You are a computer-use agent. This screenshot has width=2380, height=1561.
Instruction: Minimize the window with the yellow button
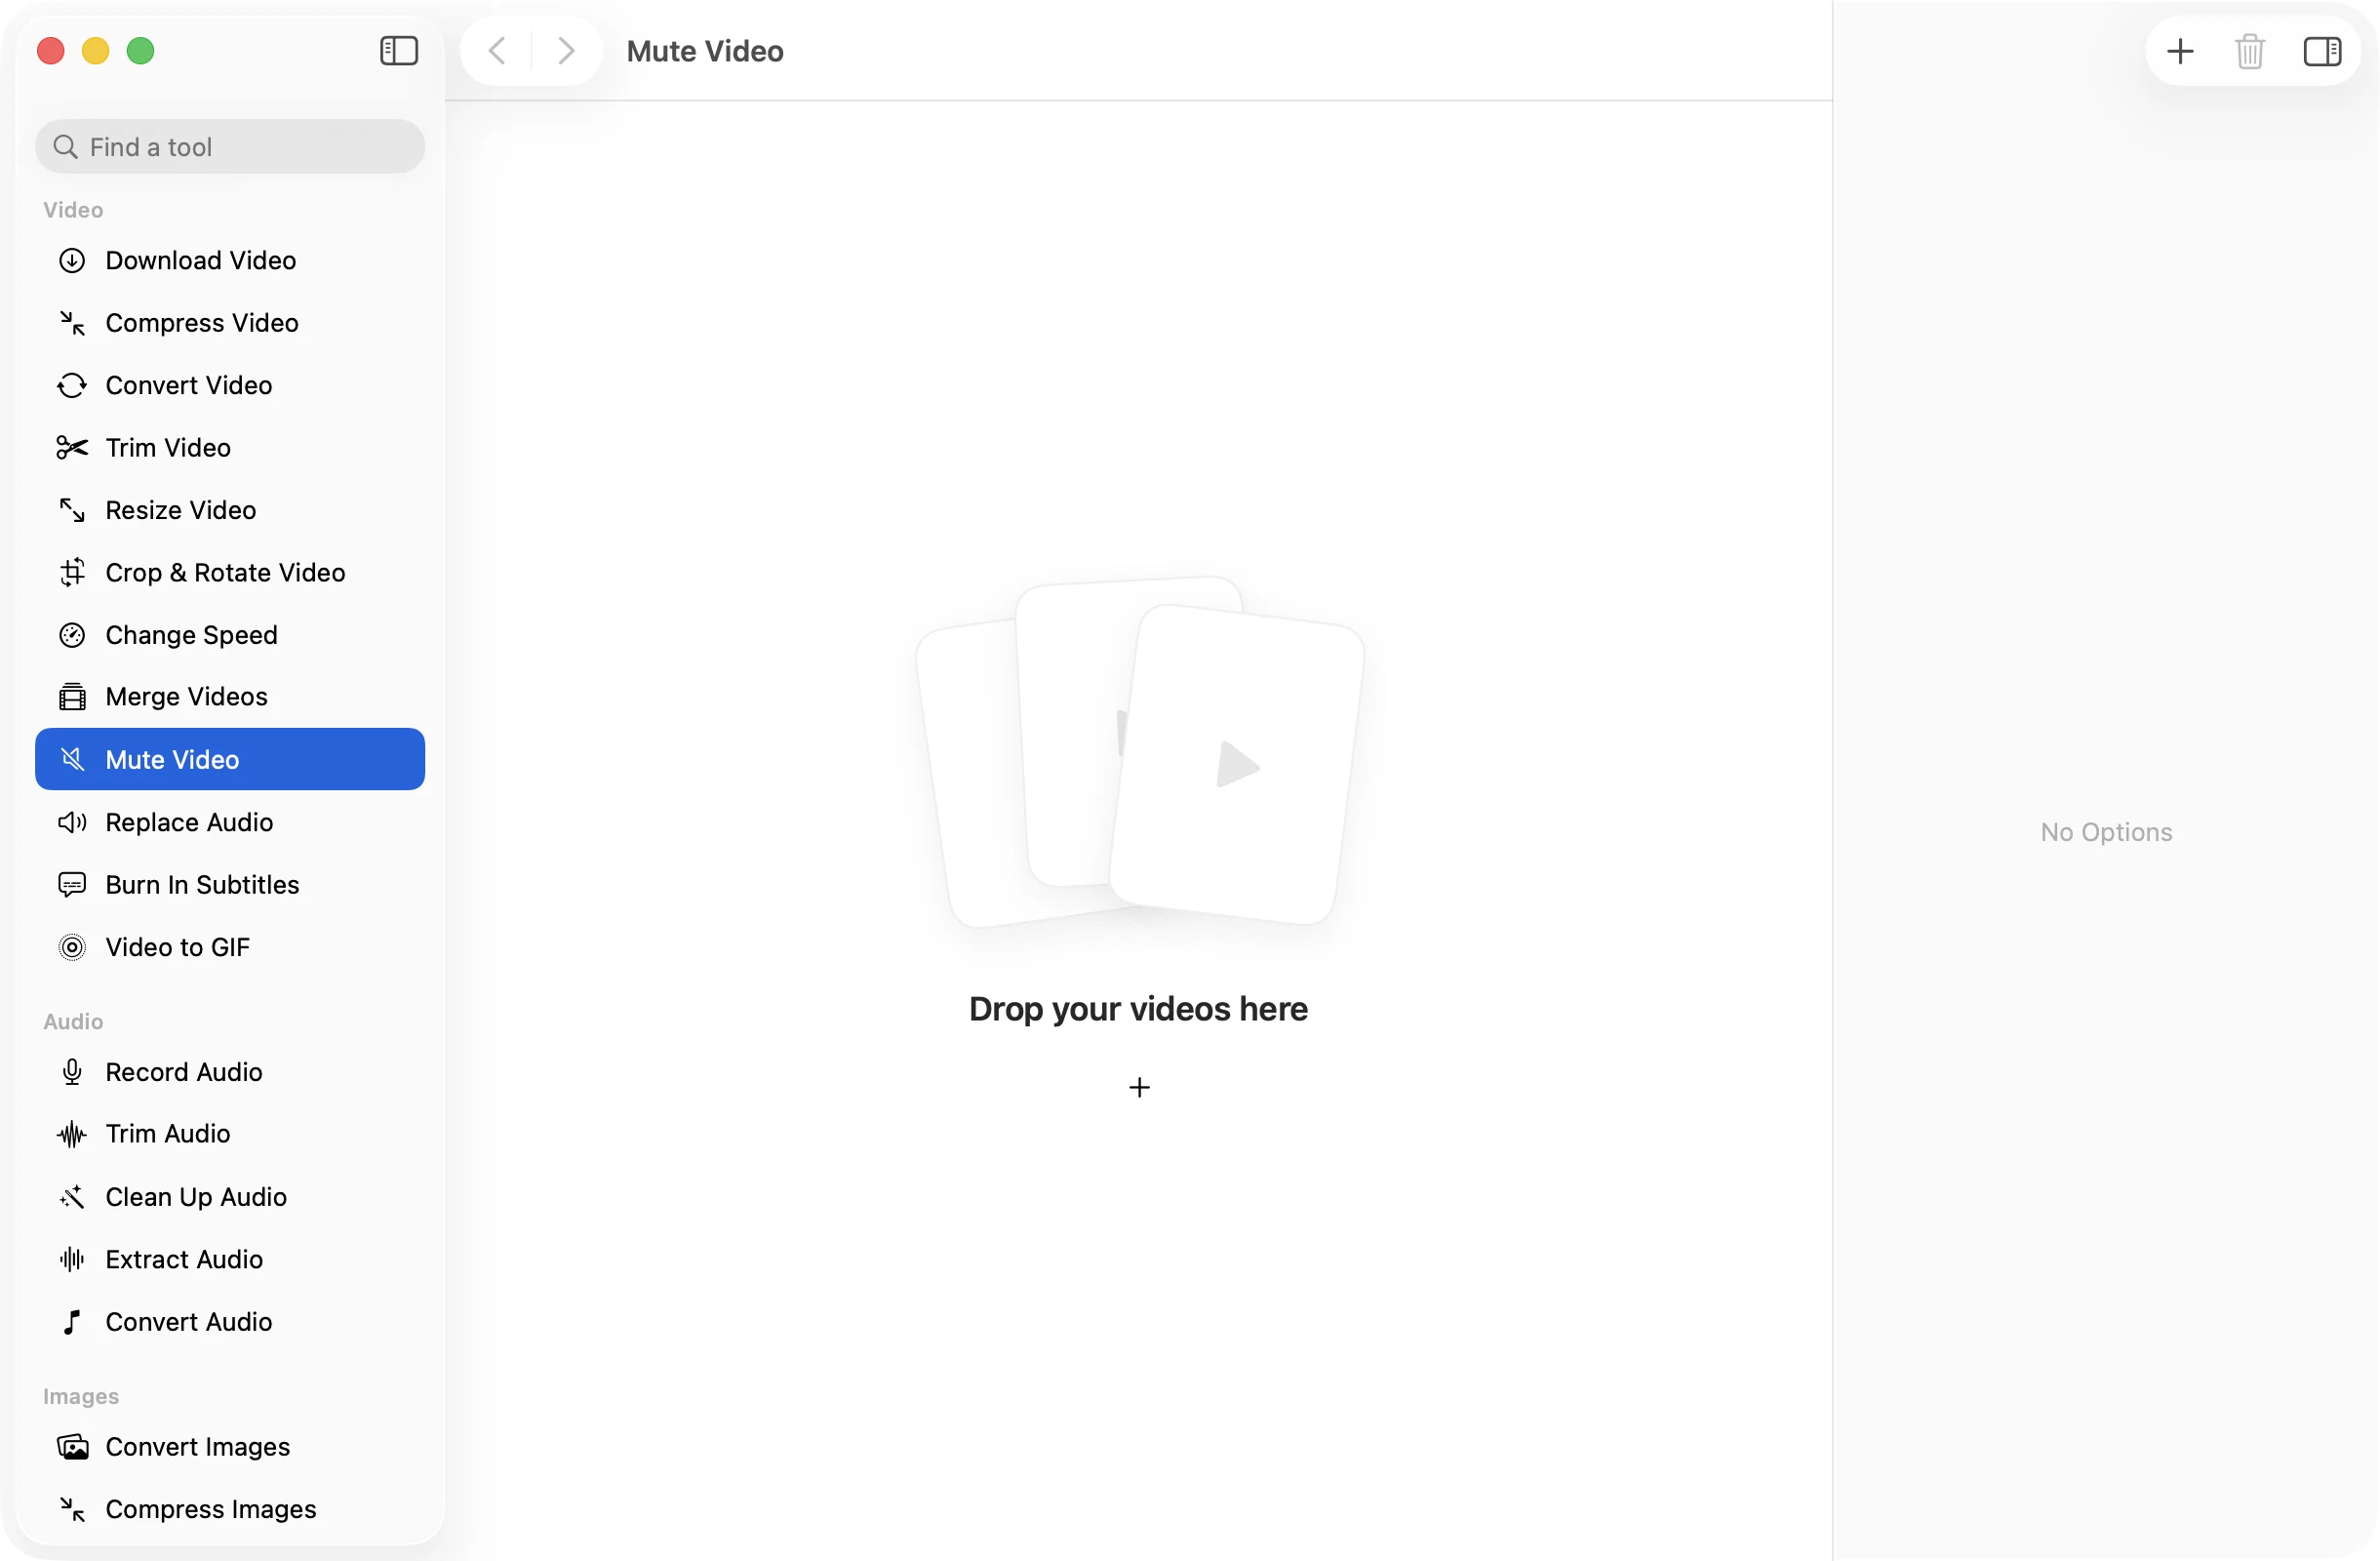click(x=96, y=51)
